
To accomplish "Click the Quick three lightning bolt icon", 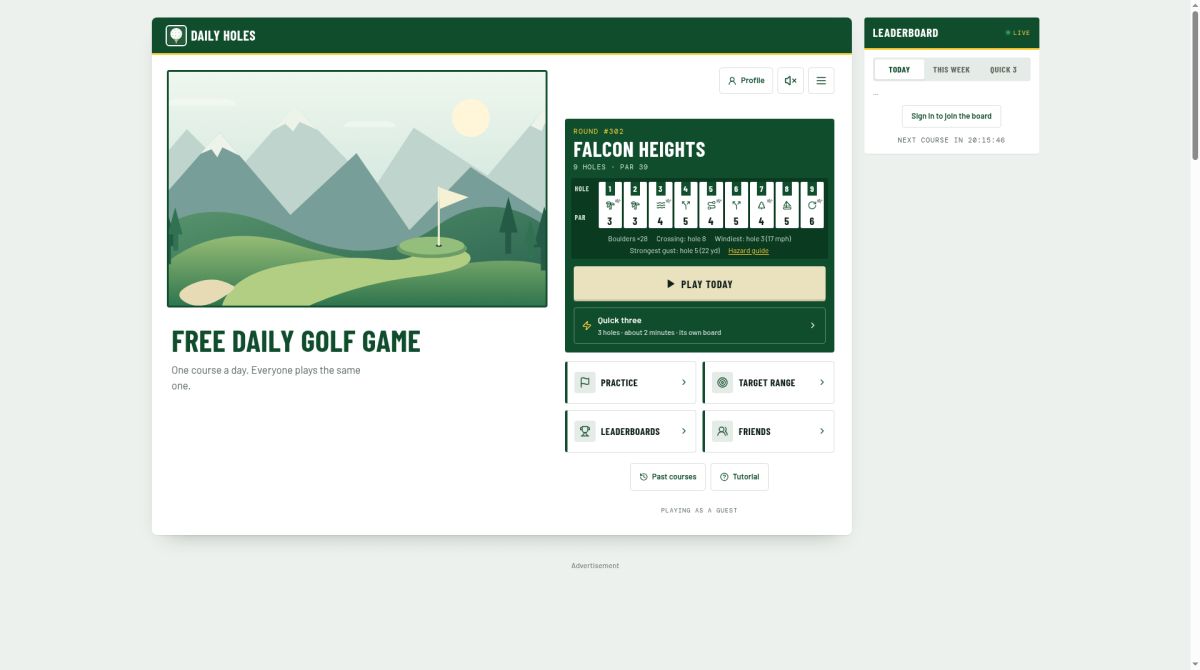I will pyautogui.click(x=587, y=326).
